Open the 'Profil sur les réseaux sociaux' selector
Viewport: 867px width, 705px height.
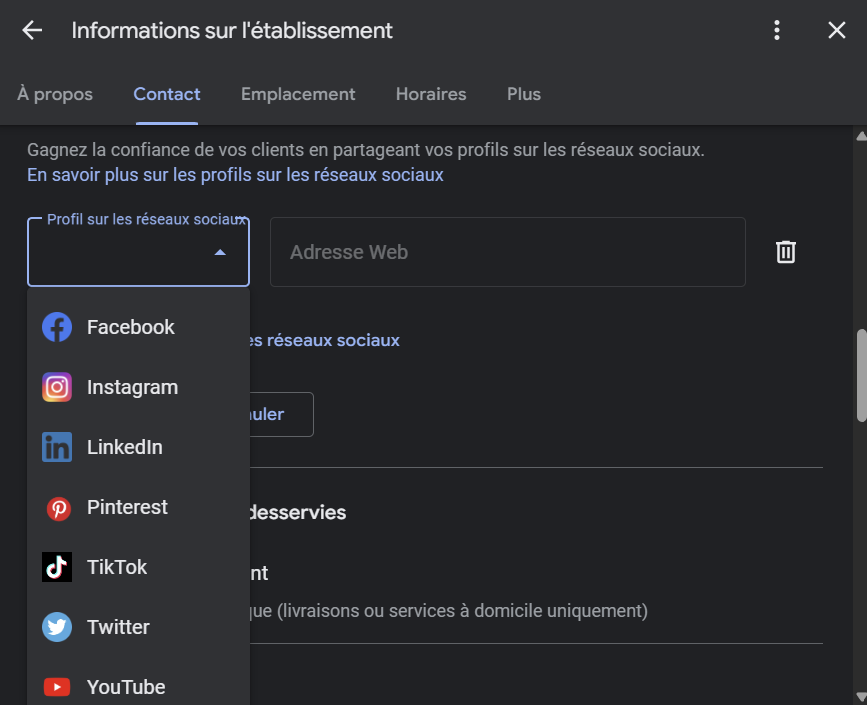138,252
